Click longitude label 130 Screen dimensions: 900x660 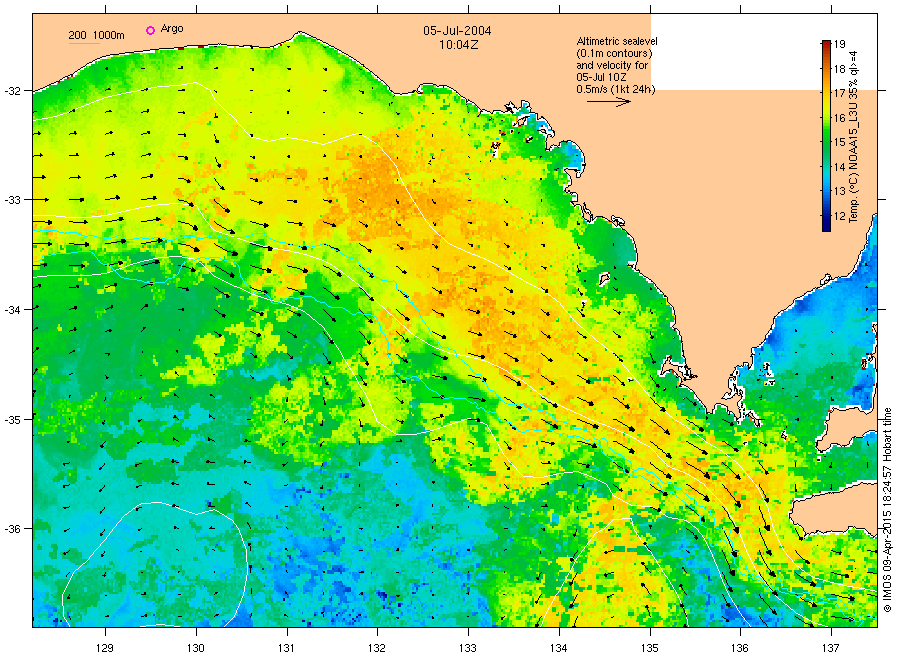(x=196, y=648)
